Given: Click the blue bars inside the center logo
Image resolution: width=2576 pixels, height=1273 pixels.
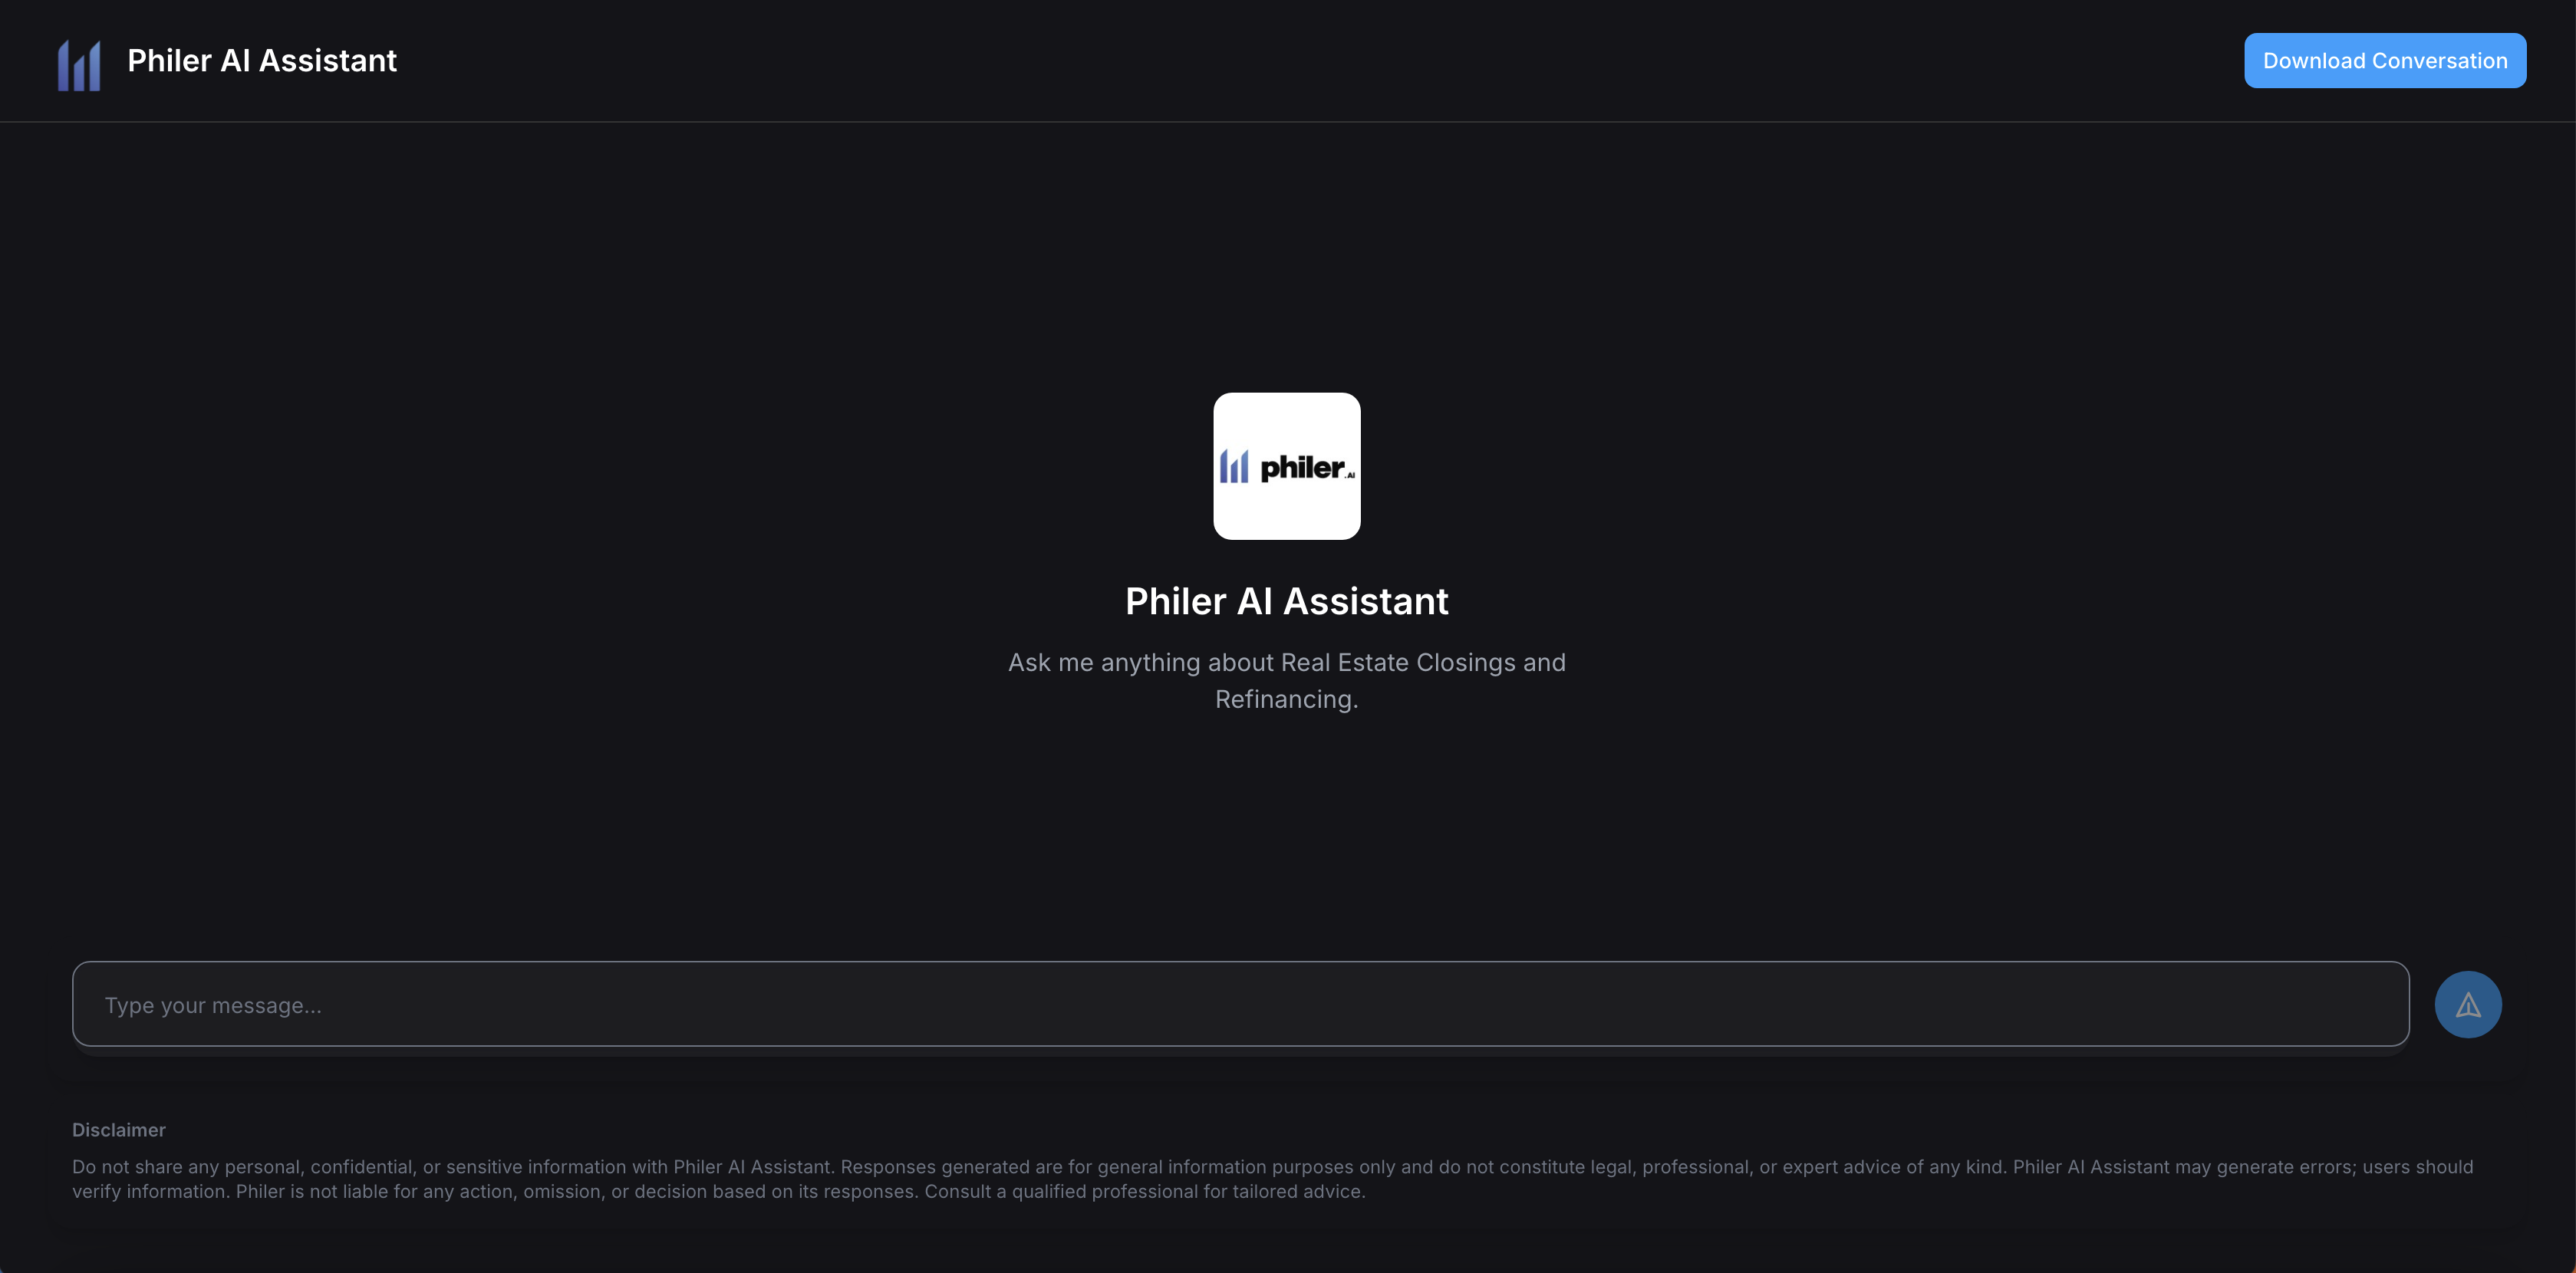Looking at the screenshot, I should (1234, 466).
